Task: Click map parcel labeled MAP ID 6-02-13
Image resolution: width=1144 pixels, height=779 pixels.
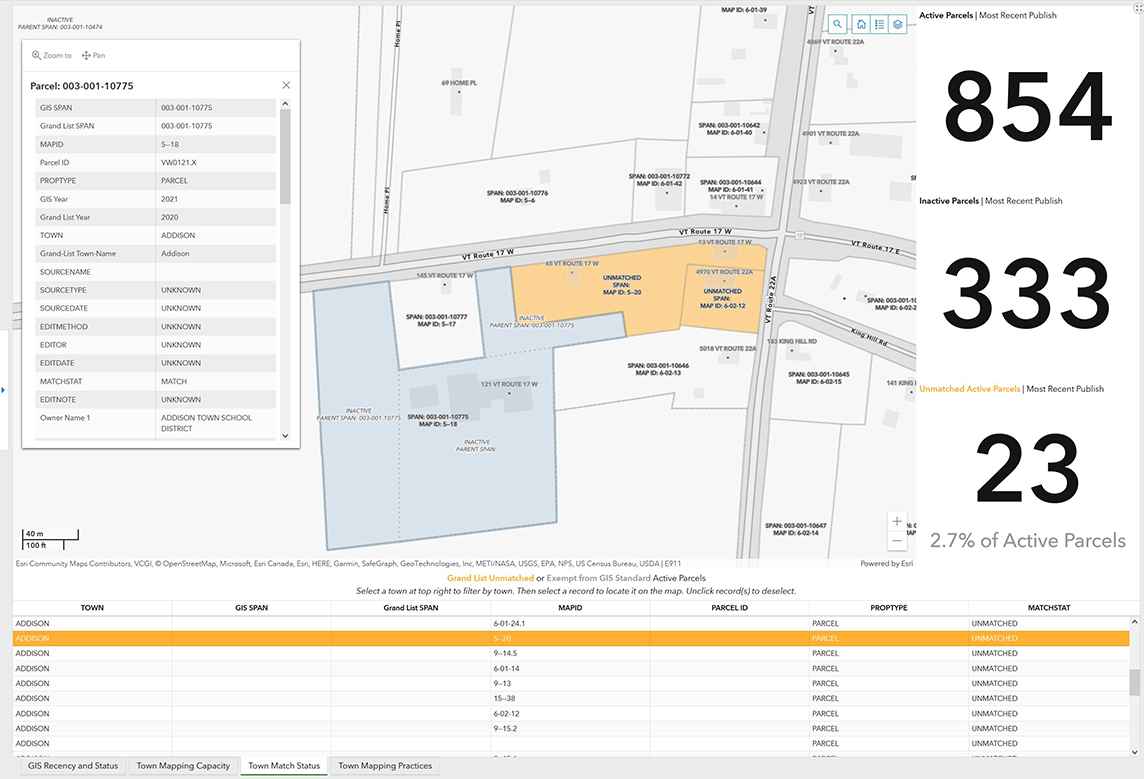Action: pos(657,369)
